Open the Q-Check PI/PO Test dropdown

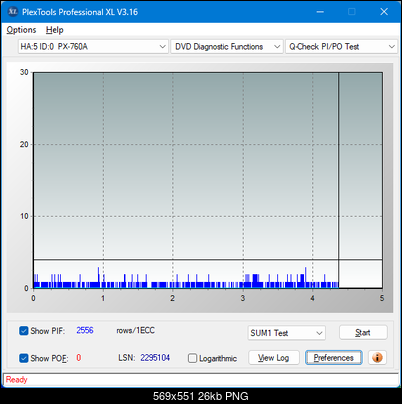pyautogui.click(x=341, y=47)
